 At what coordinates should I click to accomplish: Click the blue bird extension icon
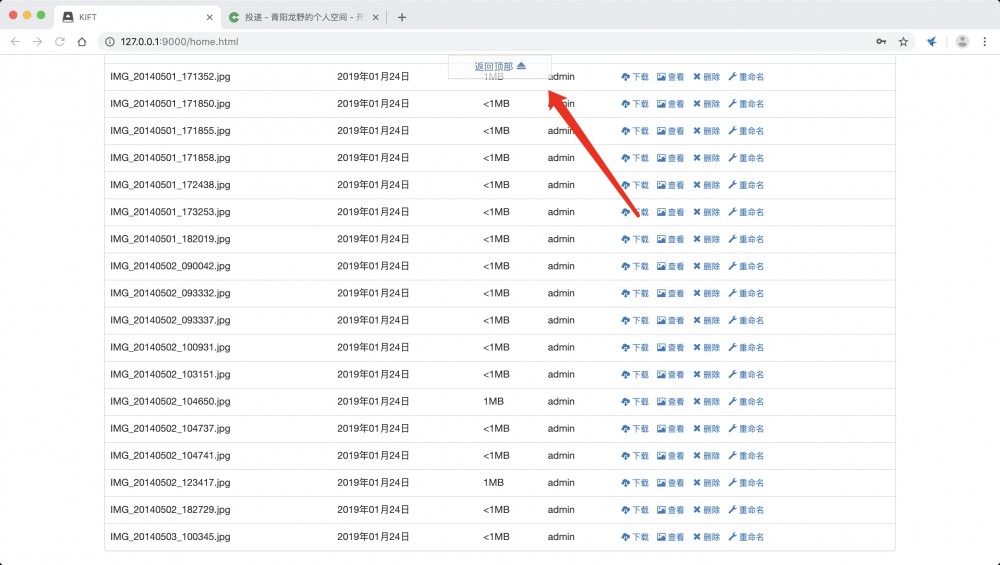pyautogui.click(x=932, y=41)
